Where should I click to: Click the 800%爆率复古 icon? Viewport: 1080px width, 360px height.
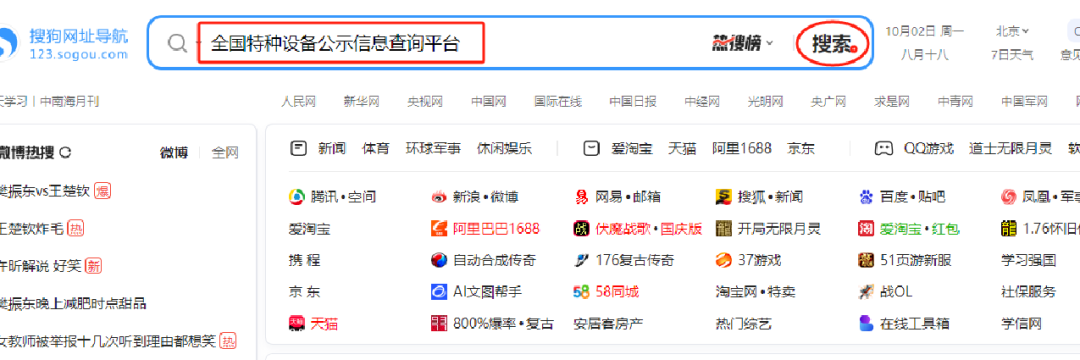point(439,323)
